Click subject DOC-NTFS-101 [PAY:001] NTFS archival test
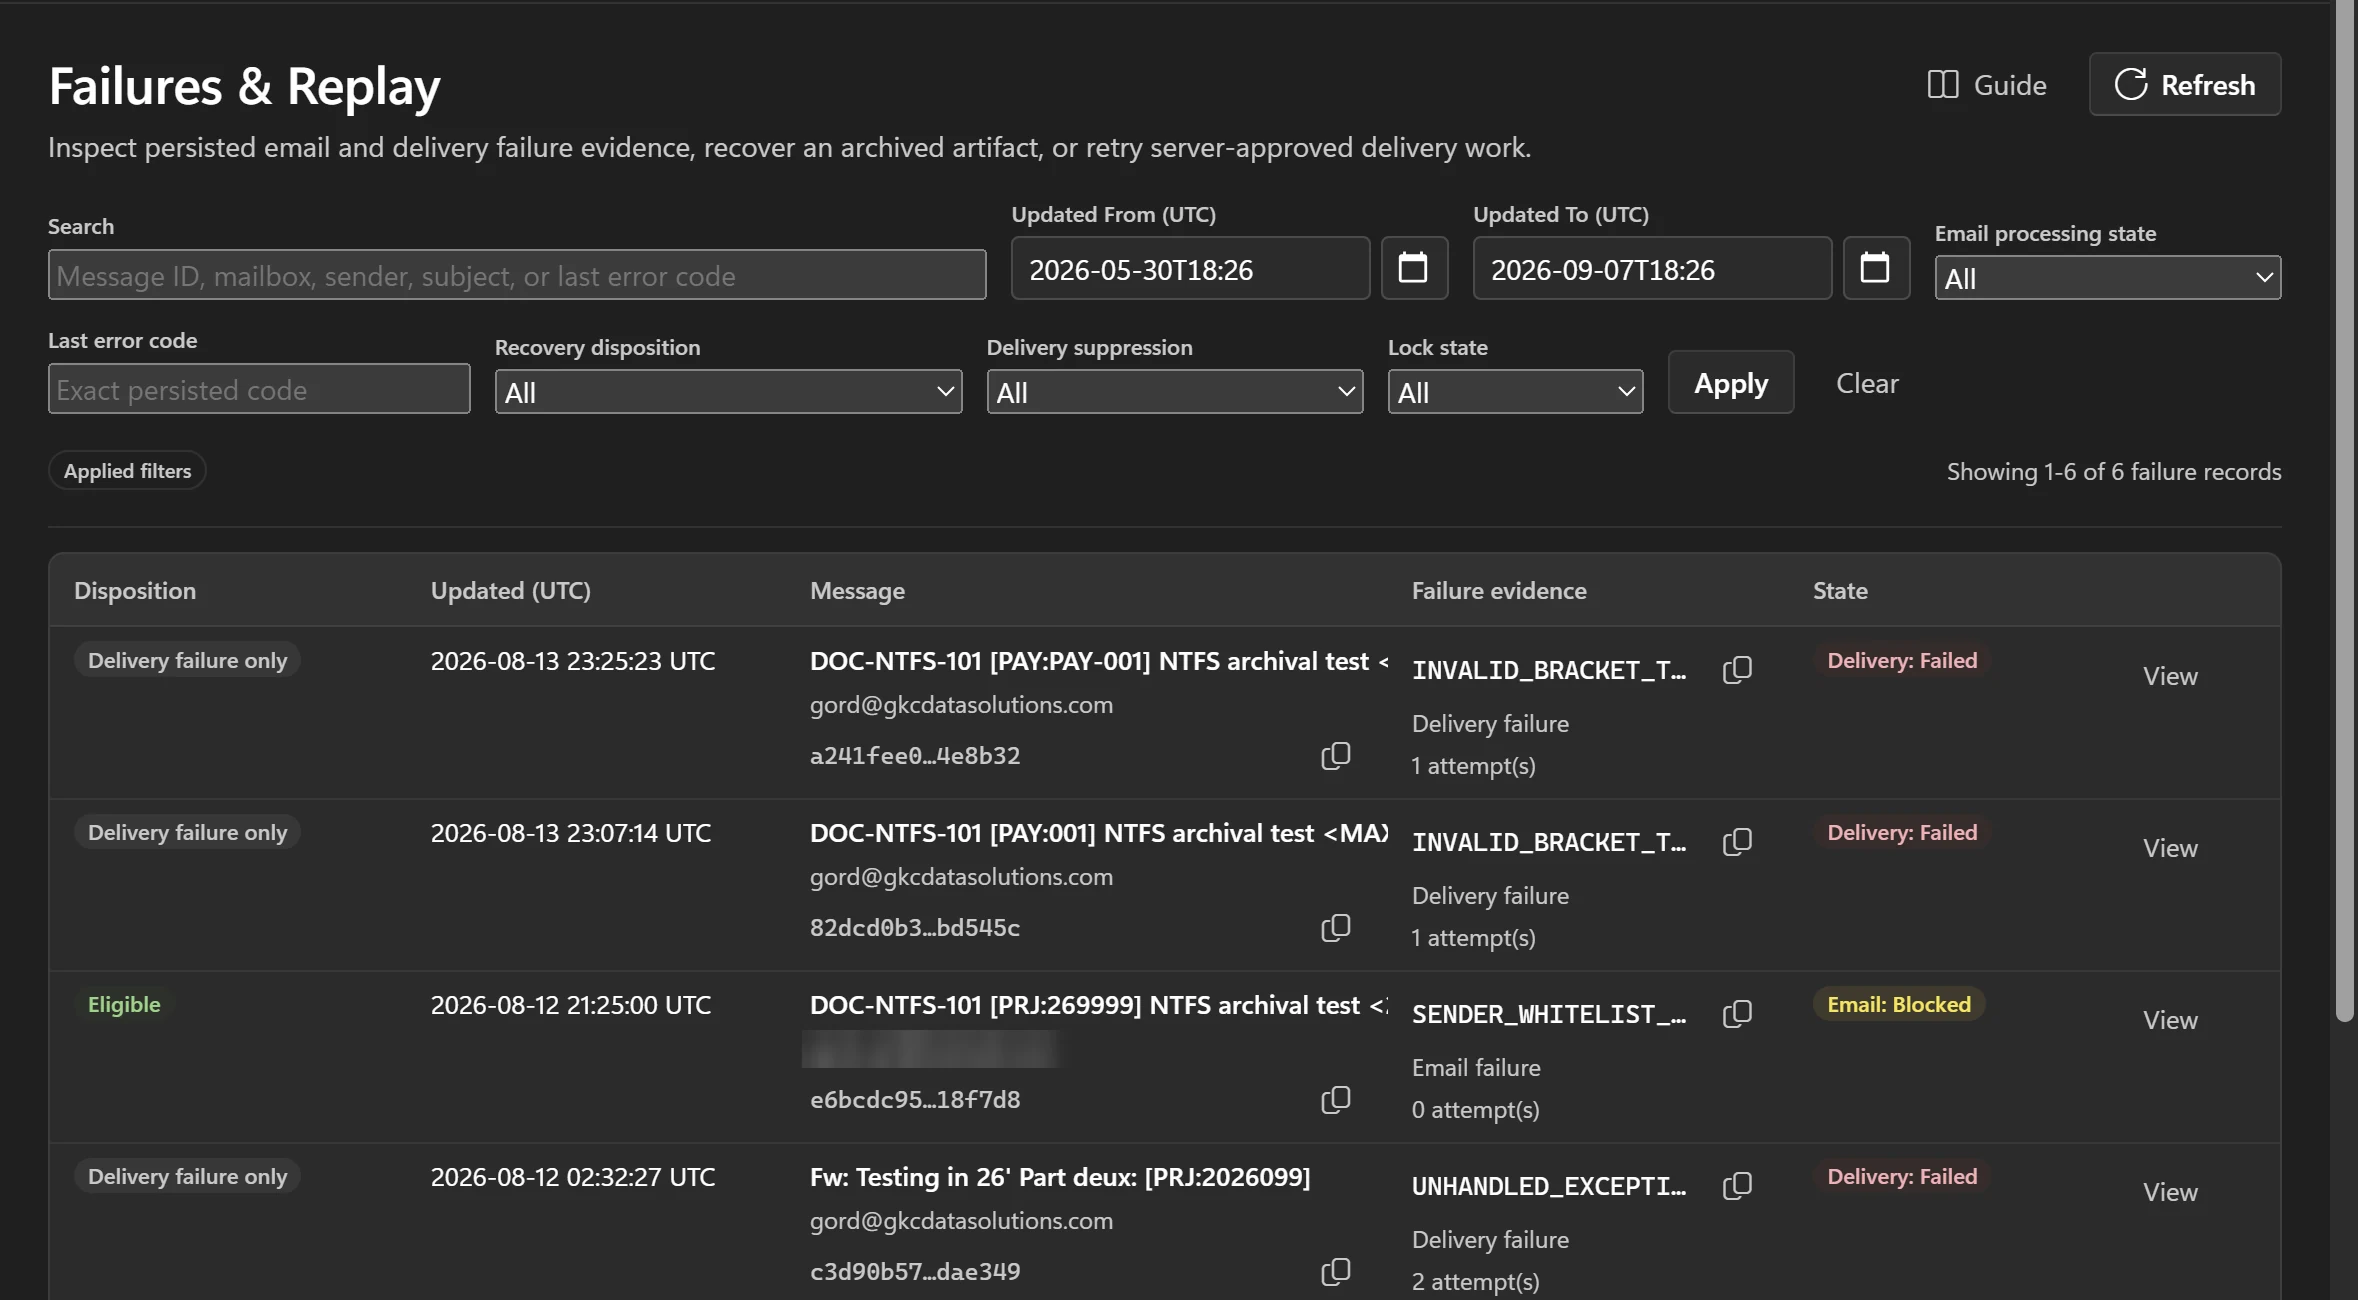This screenshot has width=2358, height=1300. point(1098,833)
